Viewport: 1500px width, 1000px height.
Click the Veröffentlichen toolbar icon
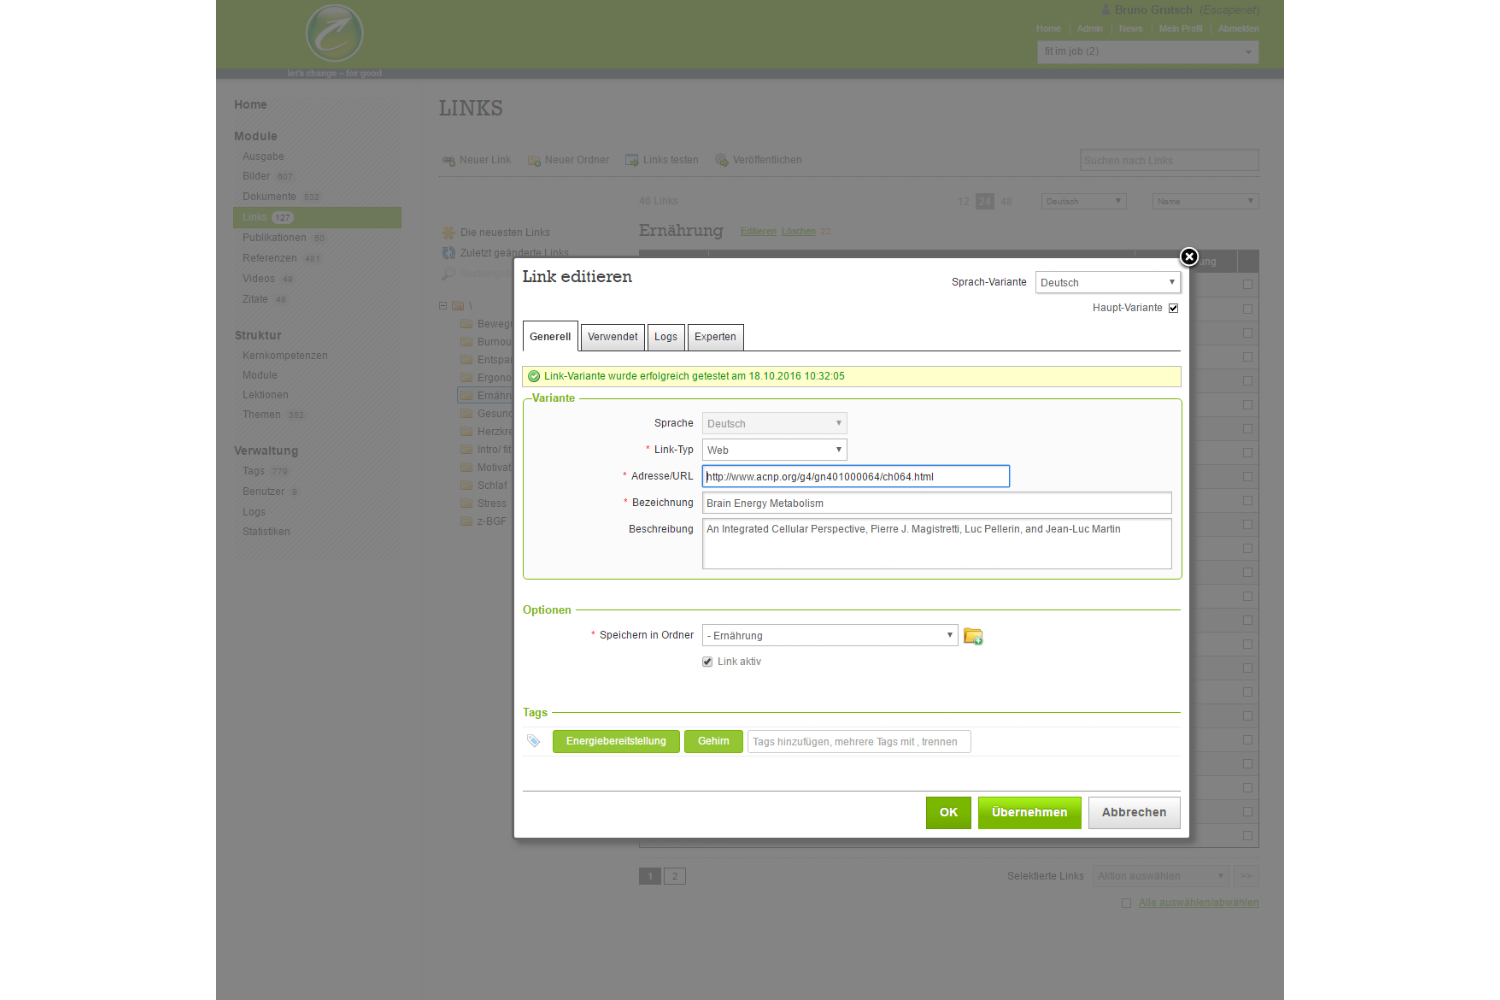tap(722, 160)
